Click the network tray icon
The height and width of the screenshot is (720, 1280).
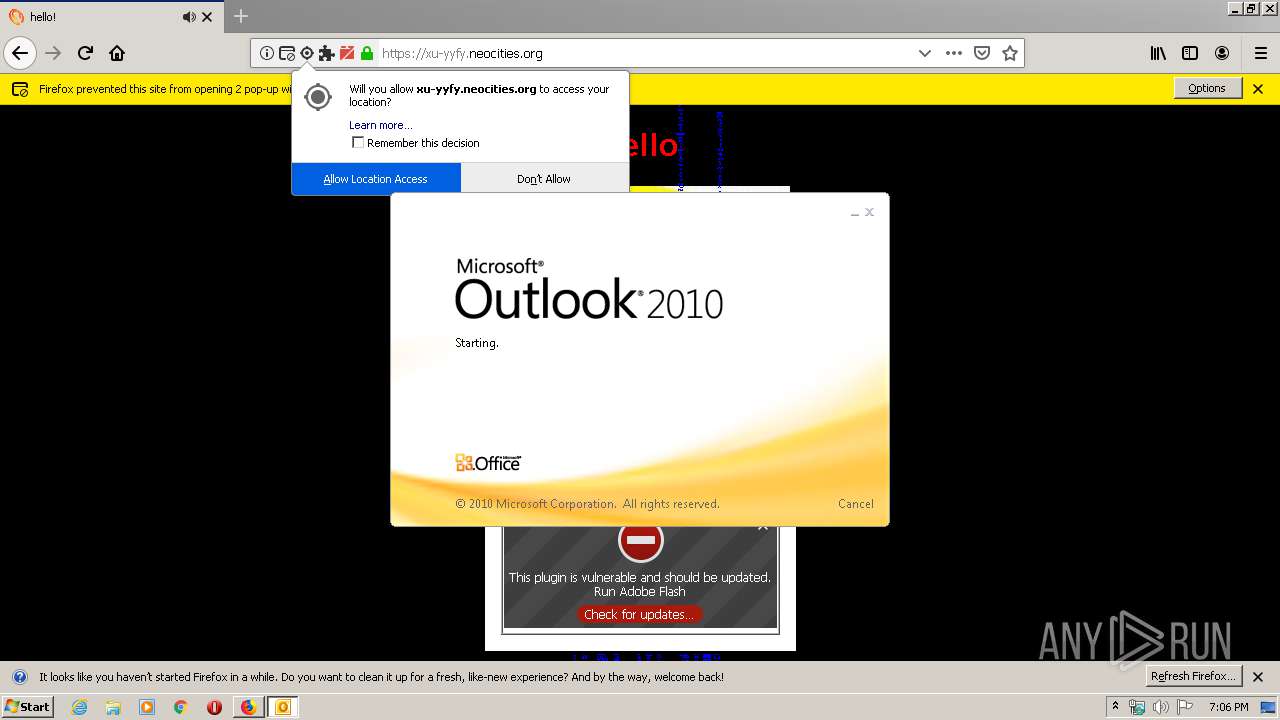1137,707
